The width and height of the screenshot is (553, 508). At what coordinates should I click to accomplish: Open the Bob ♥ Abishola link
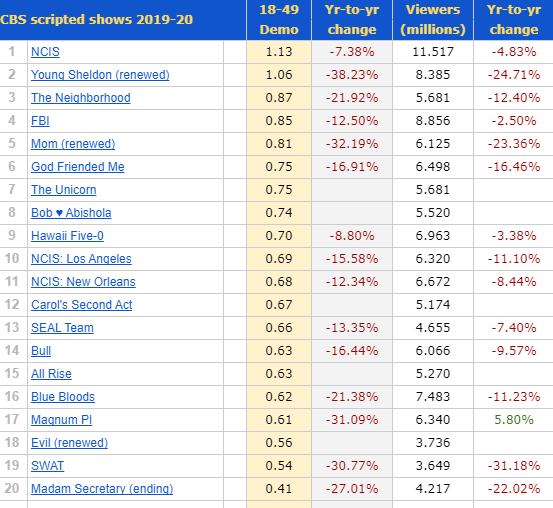click(x=71, y=213)
